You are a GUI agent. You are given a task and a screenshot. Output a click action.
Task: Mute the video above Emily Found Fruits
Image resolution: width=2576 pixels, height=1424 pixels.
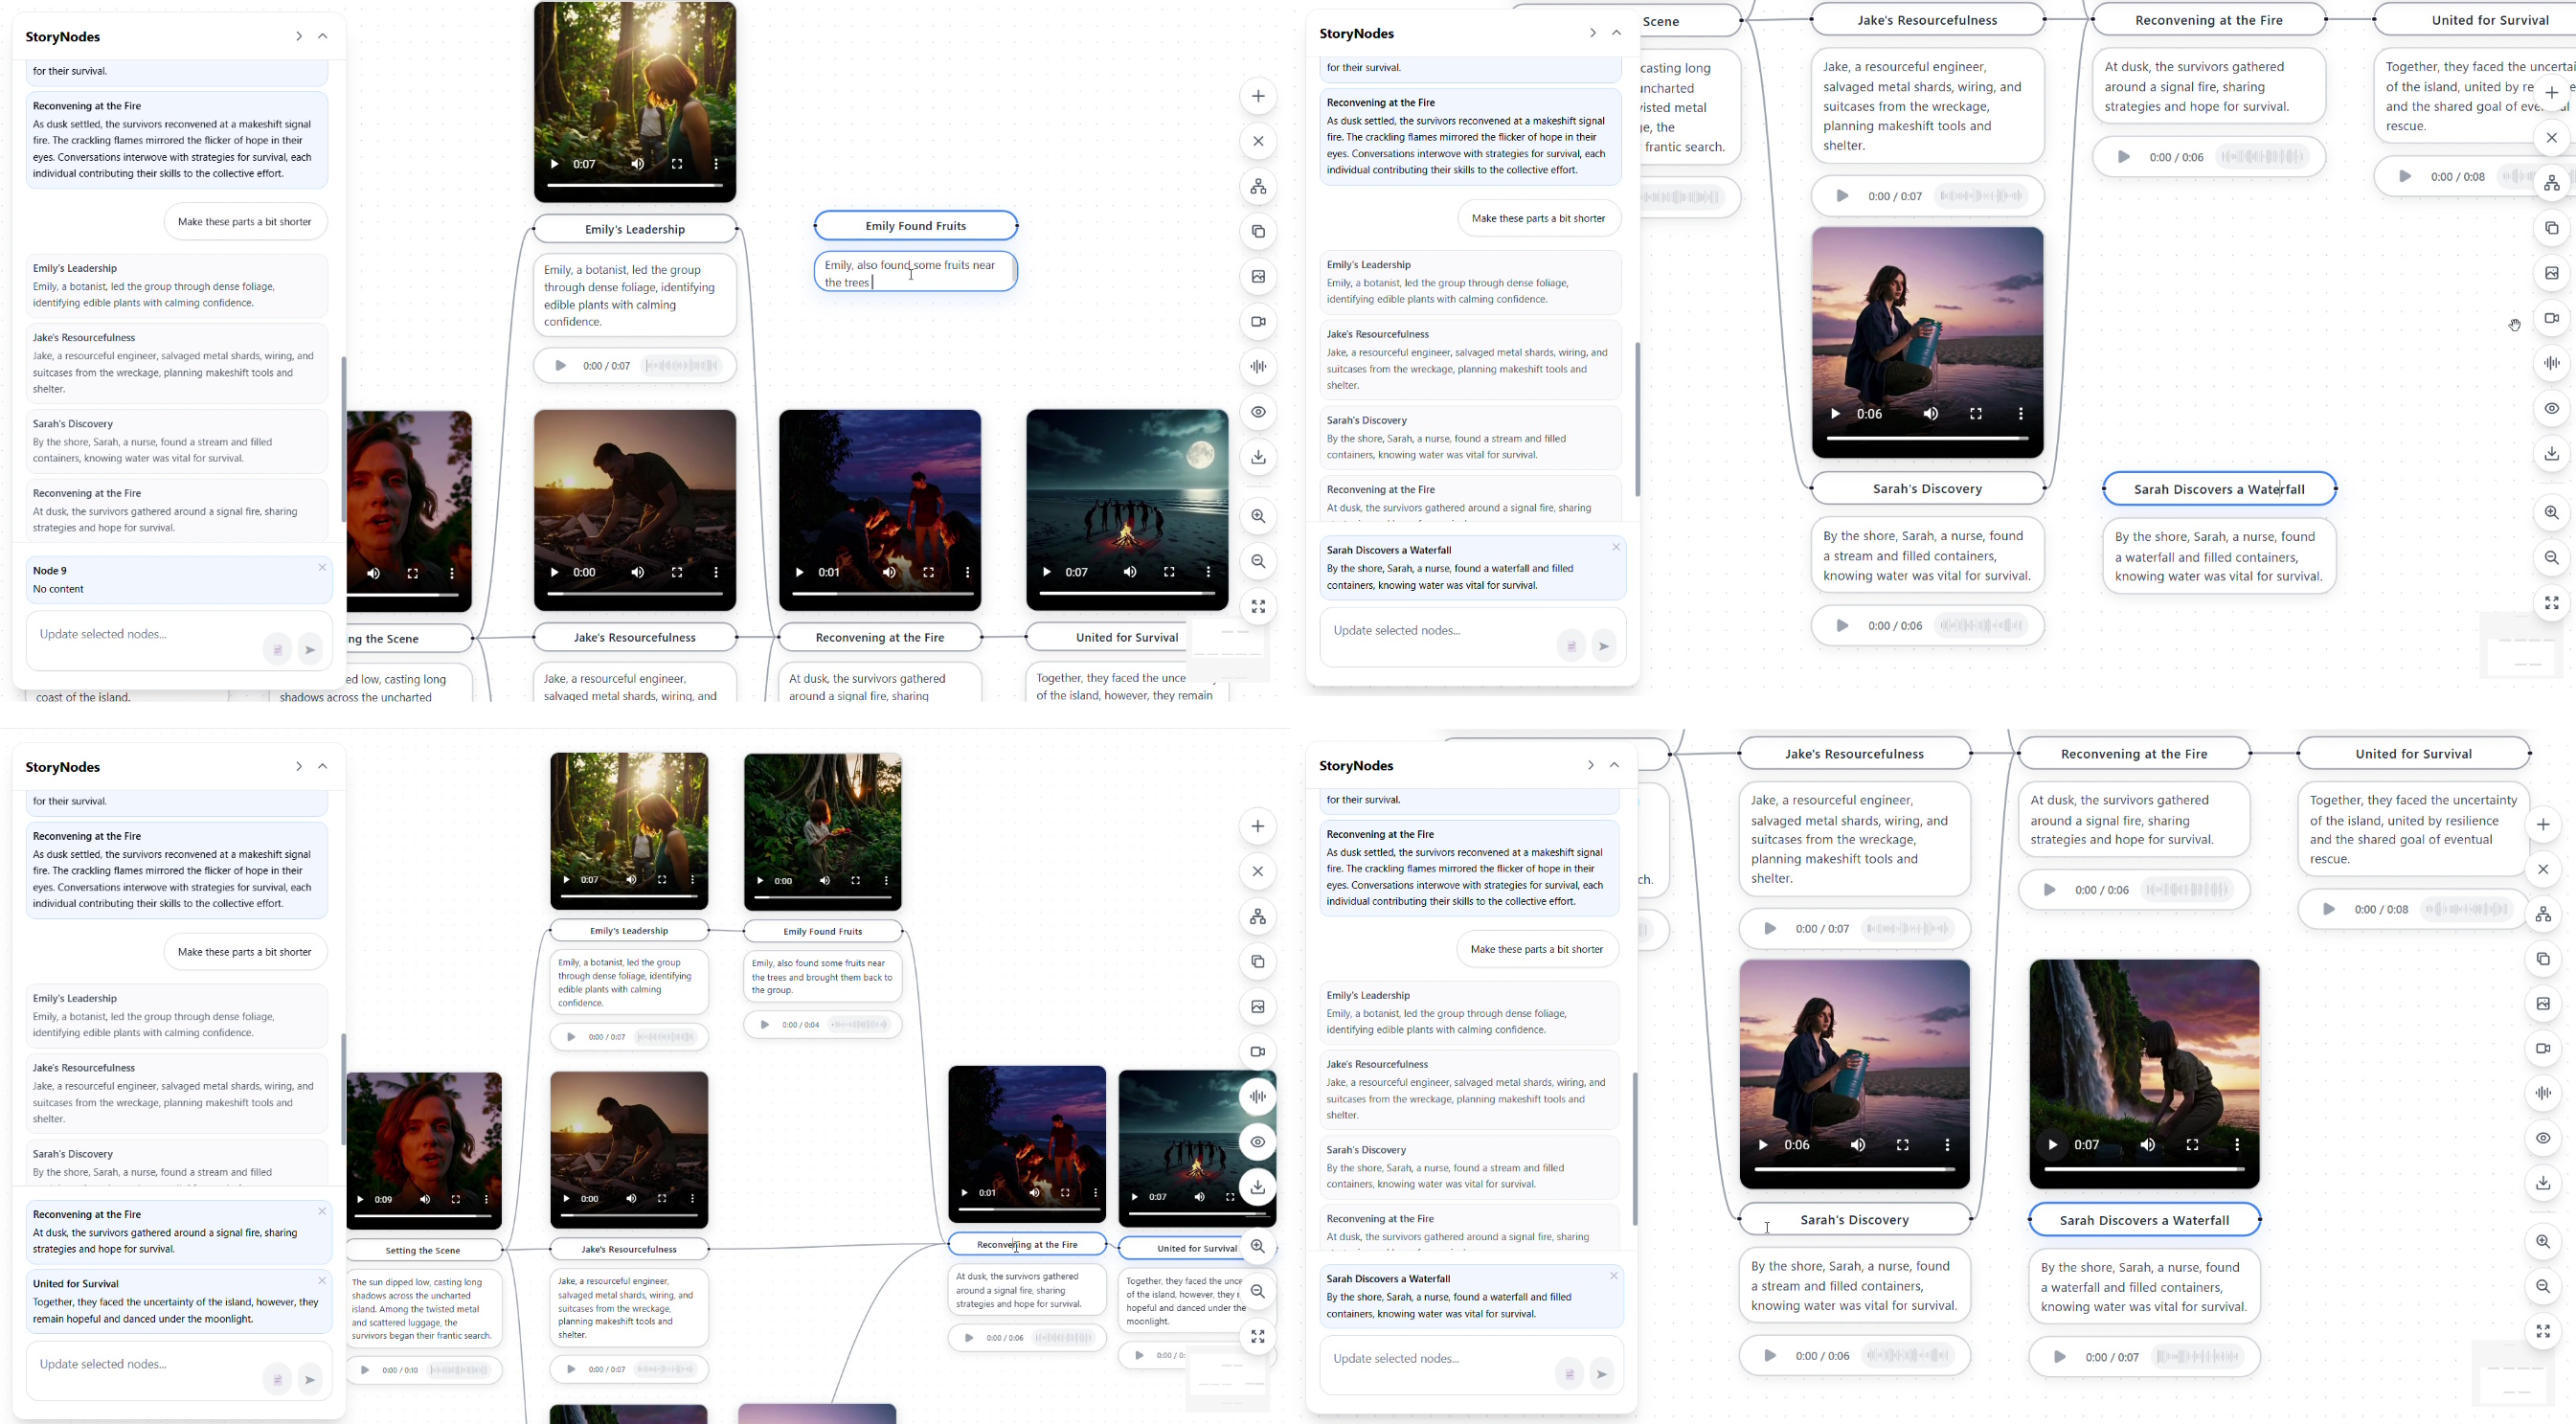(825, 881)
